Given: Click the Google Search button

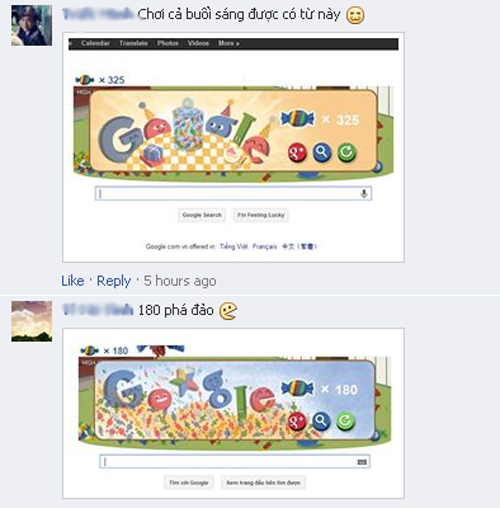Looking at the screenshot, I should point(202,215).
